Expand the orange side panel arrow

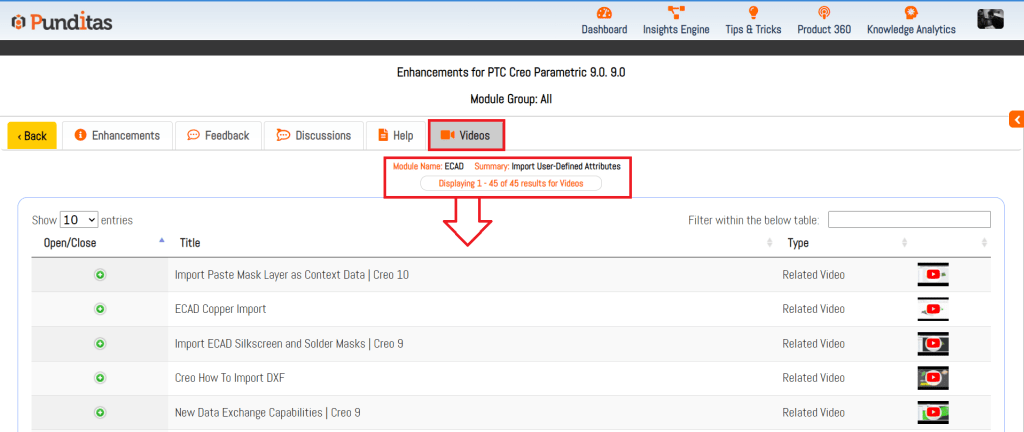(1016, 120)
